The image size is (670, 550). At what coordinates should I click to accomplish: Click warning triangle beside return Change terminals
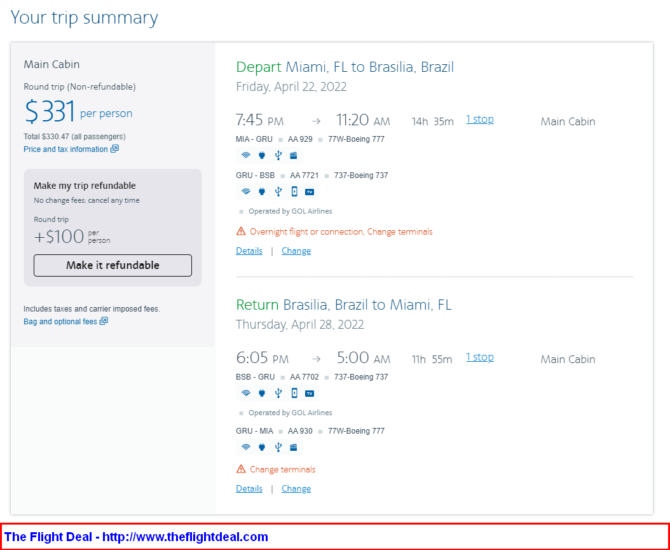241,469
